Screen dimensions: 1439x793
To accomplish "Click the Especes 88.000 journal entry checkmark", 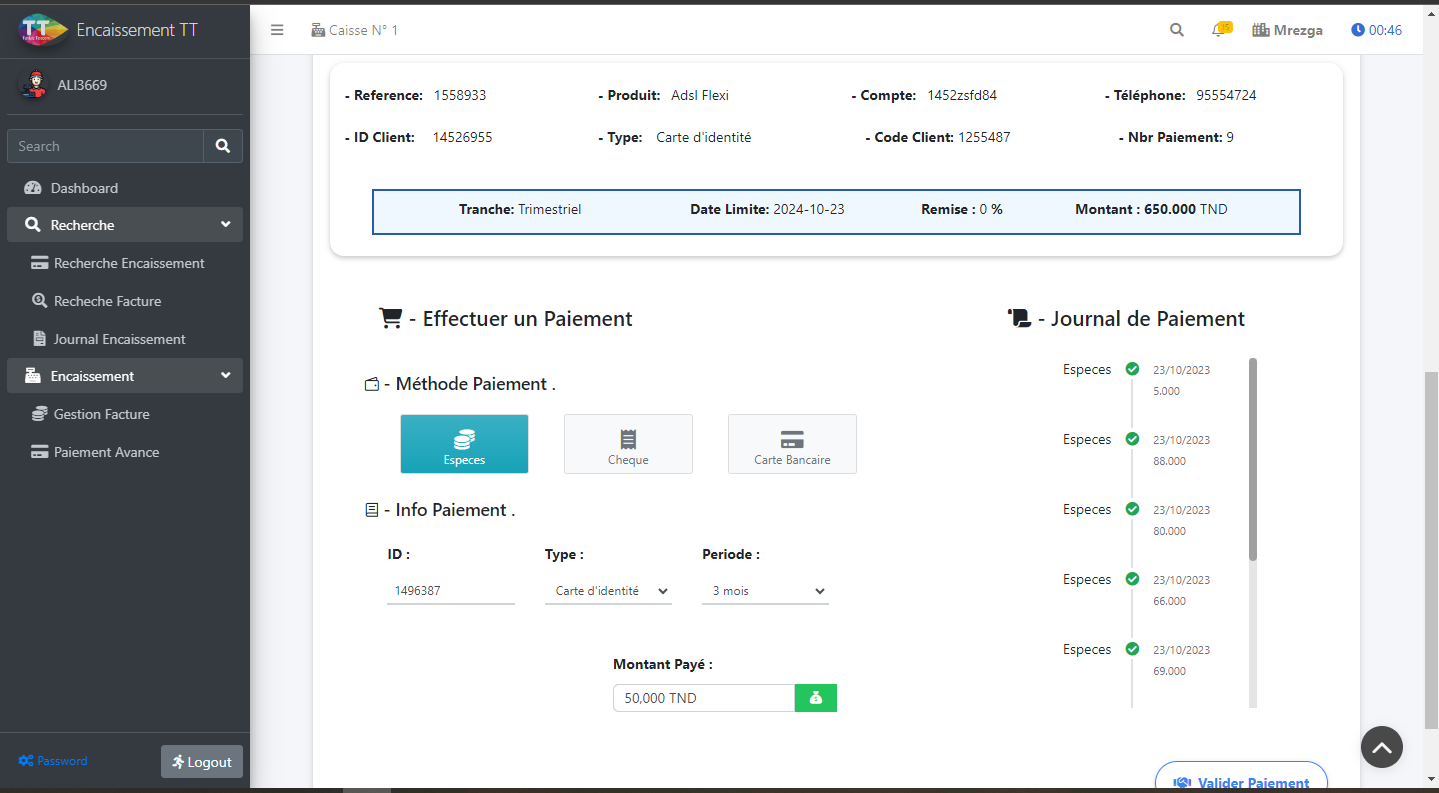I will [1132, 439].
